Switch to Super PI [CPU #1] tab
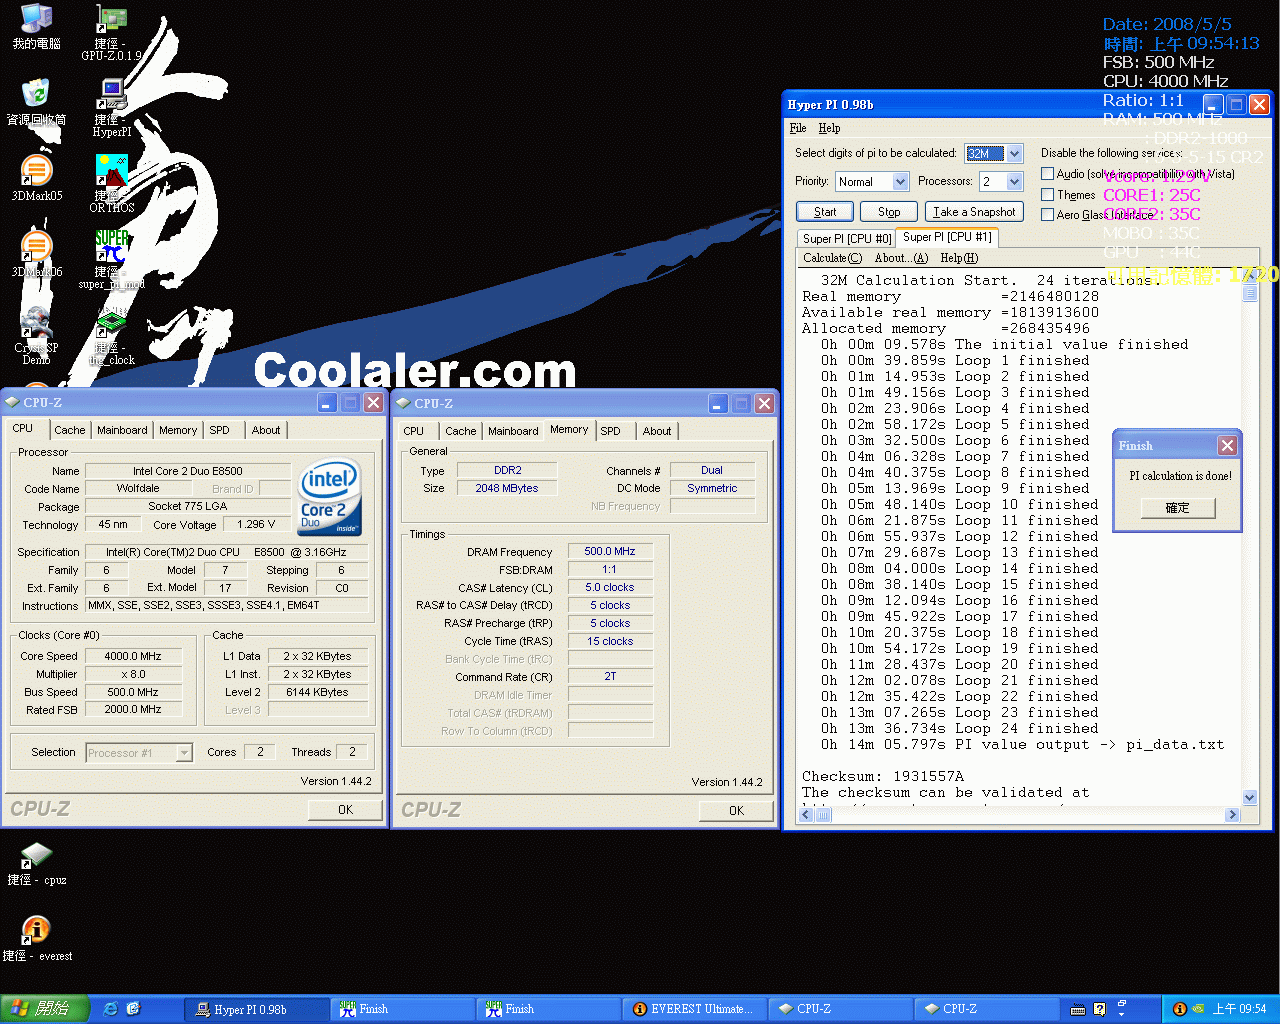 (947, 237)
